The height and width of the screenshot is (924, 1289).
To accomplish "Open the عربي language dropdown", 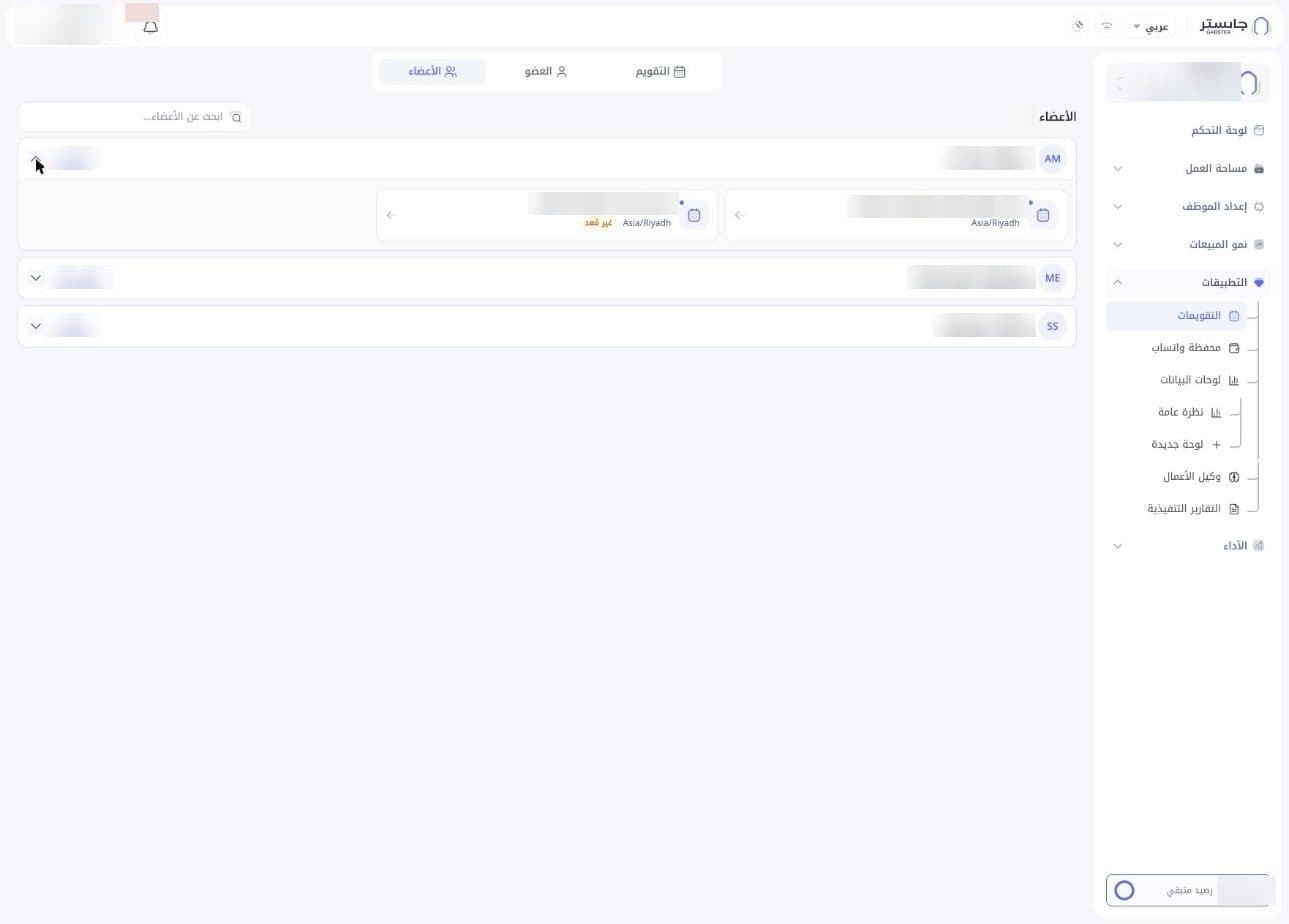I will (1150, 27).
